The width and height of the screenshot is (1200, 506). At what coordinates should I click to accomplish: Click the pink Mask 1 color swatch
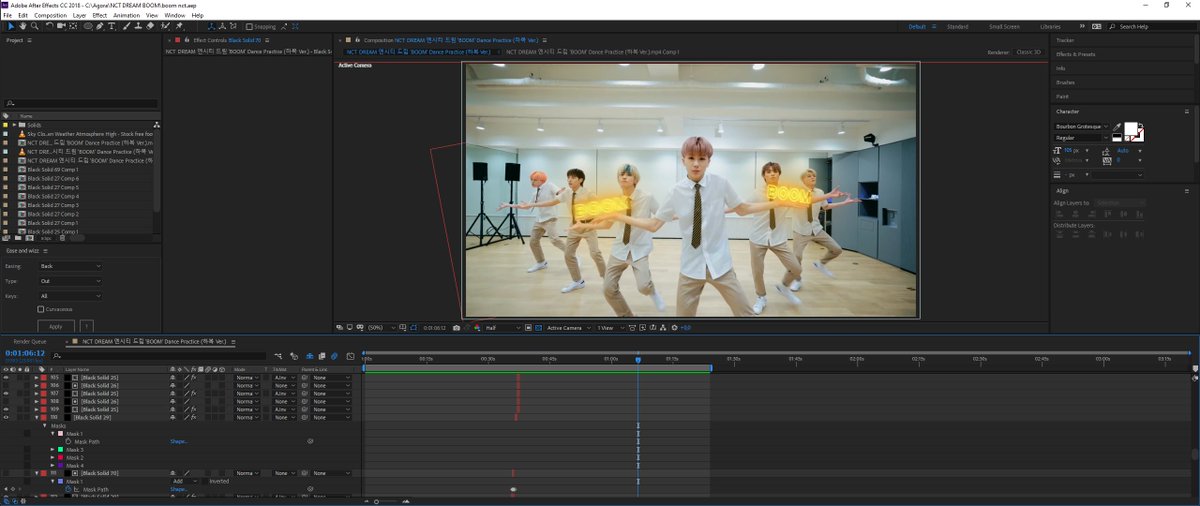tap(60, 434)
